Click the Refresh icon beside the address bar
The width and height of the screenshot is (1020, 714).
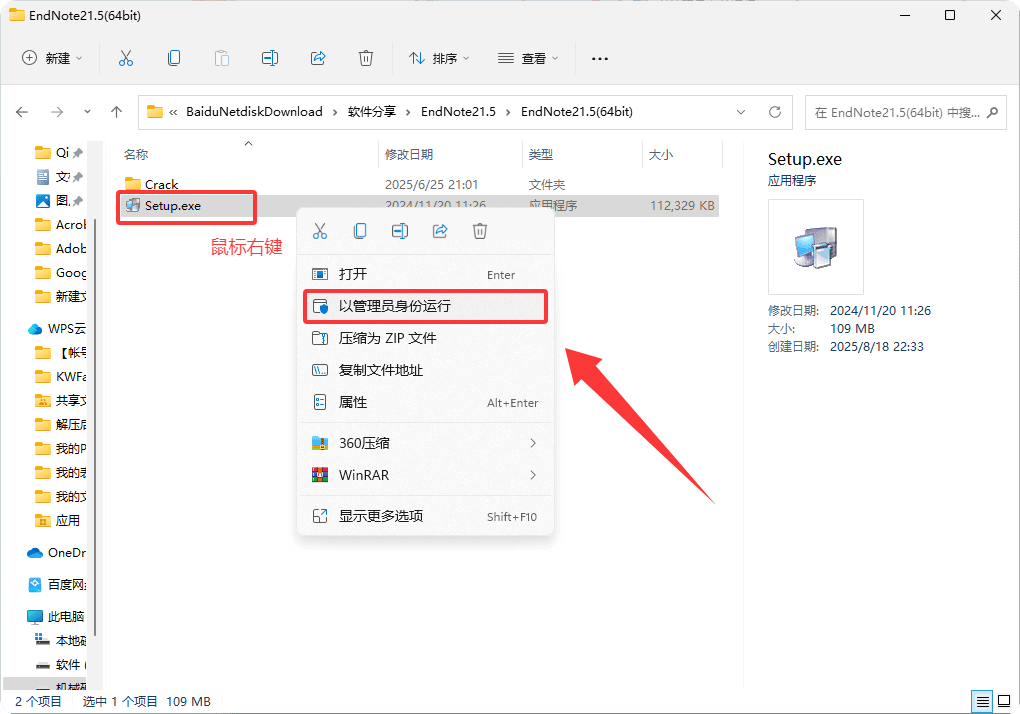tap(775, 112)
